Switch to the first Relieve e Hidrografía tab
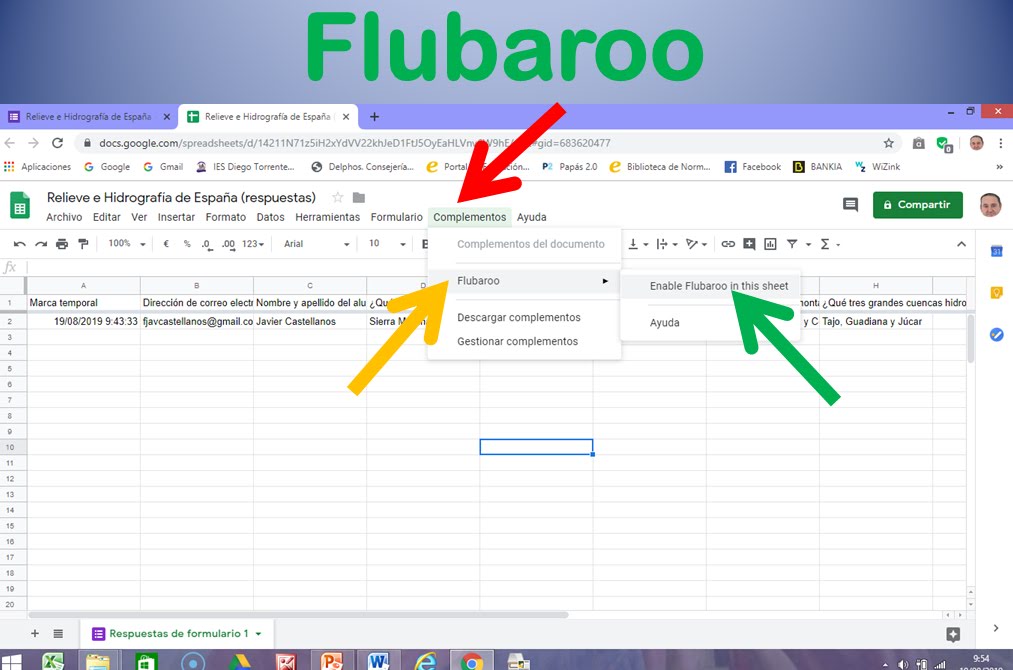 click(x=89, y=117)
